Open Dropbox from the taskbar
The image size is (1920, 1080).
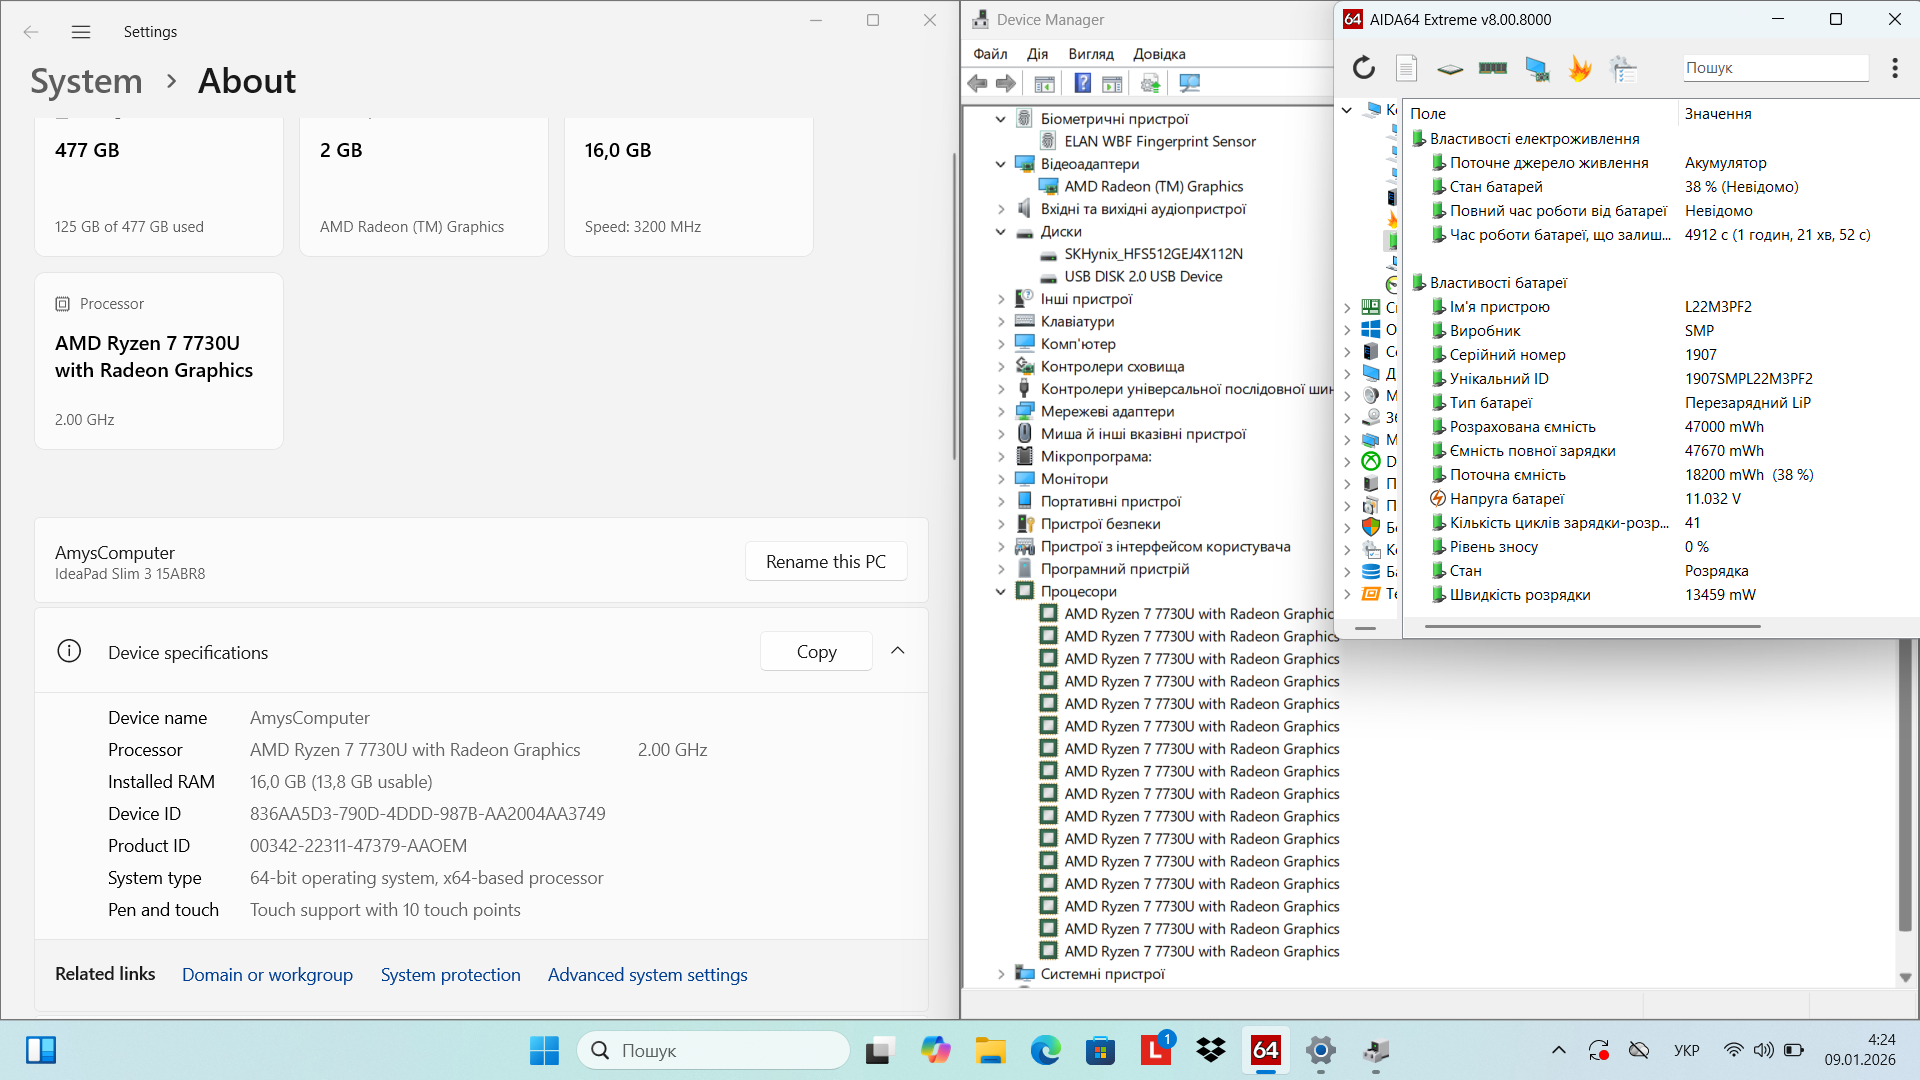pos(1210,1050)
